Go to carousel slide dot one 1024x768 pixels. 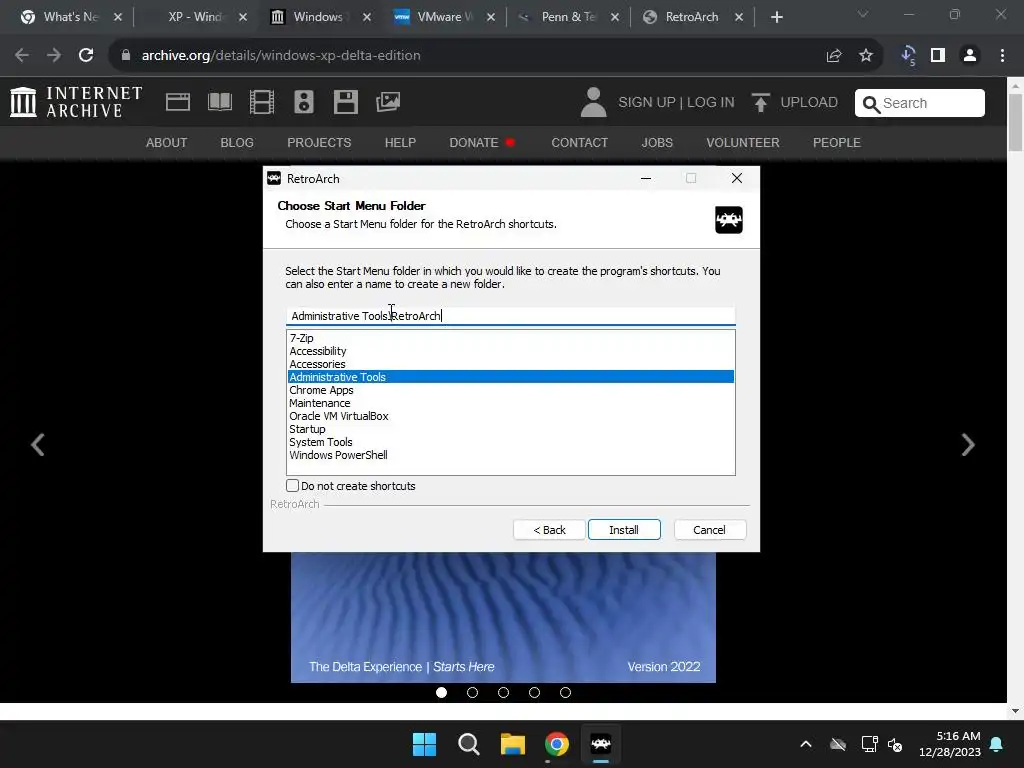pyautogui.click(x=441, y=692)
